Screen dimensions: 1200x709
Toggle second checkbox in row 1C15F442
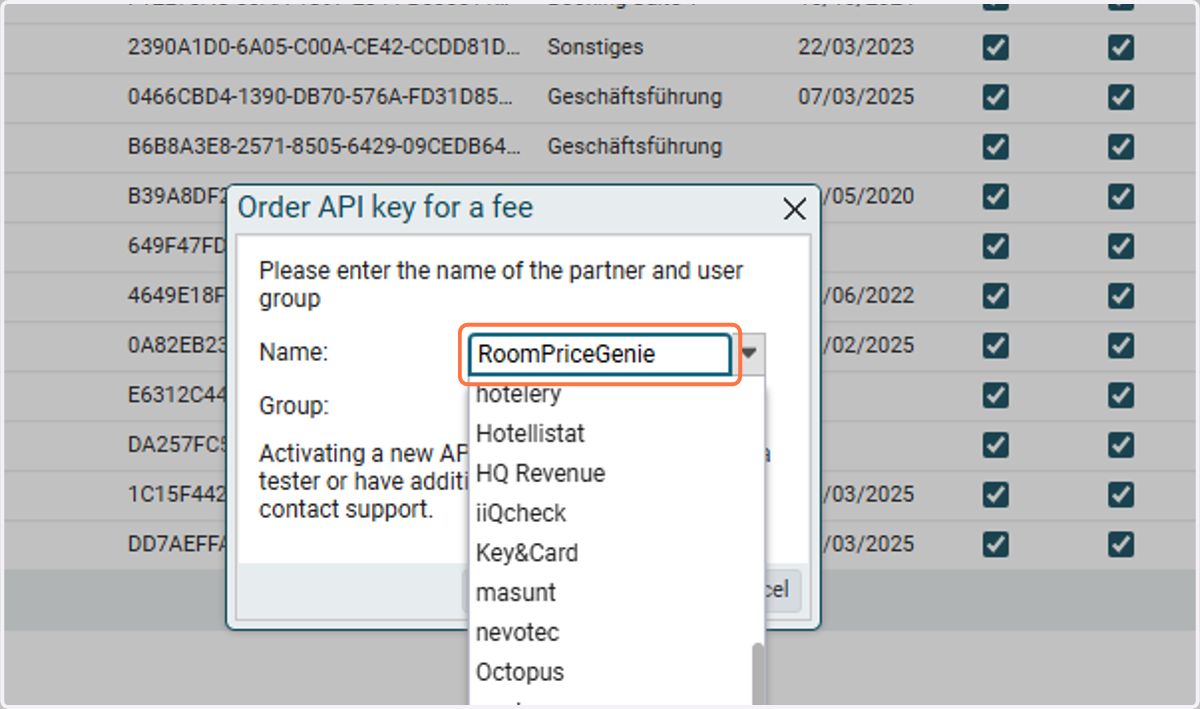[1121, 495]
